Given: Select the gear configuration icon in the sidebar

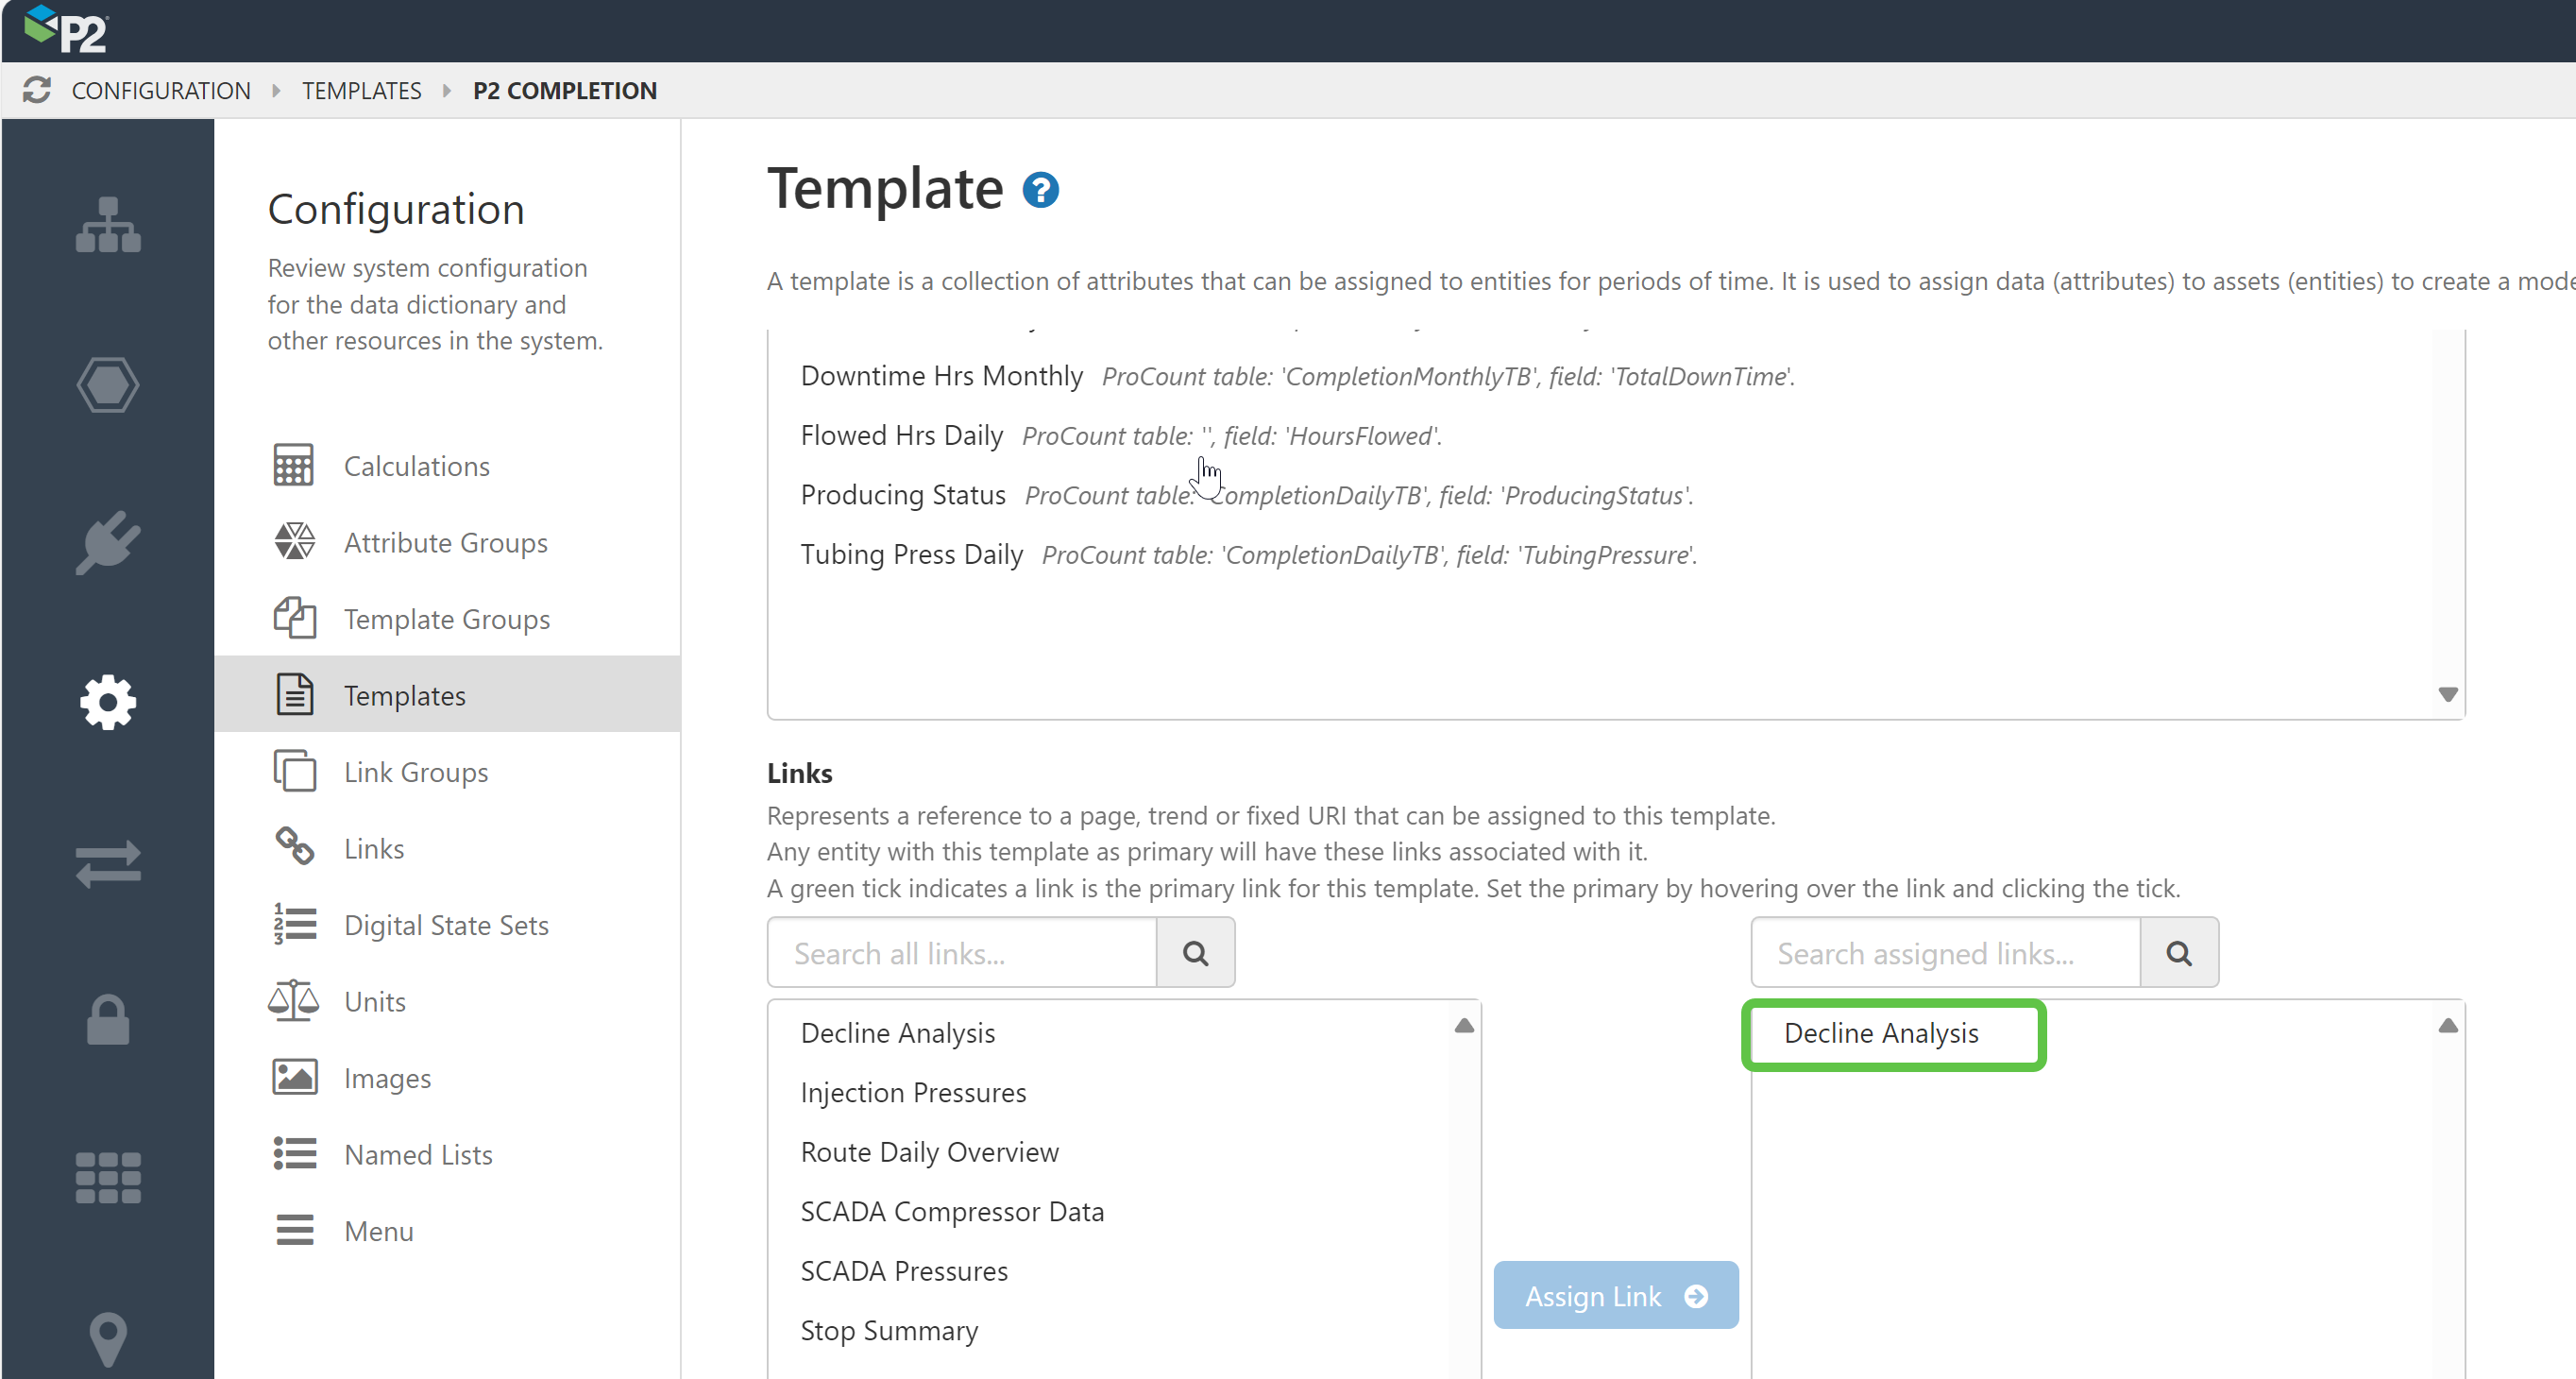Looking at the screenshot, I should pos(108,703).
